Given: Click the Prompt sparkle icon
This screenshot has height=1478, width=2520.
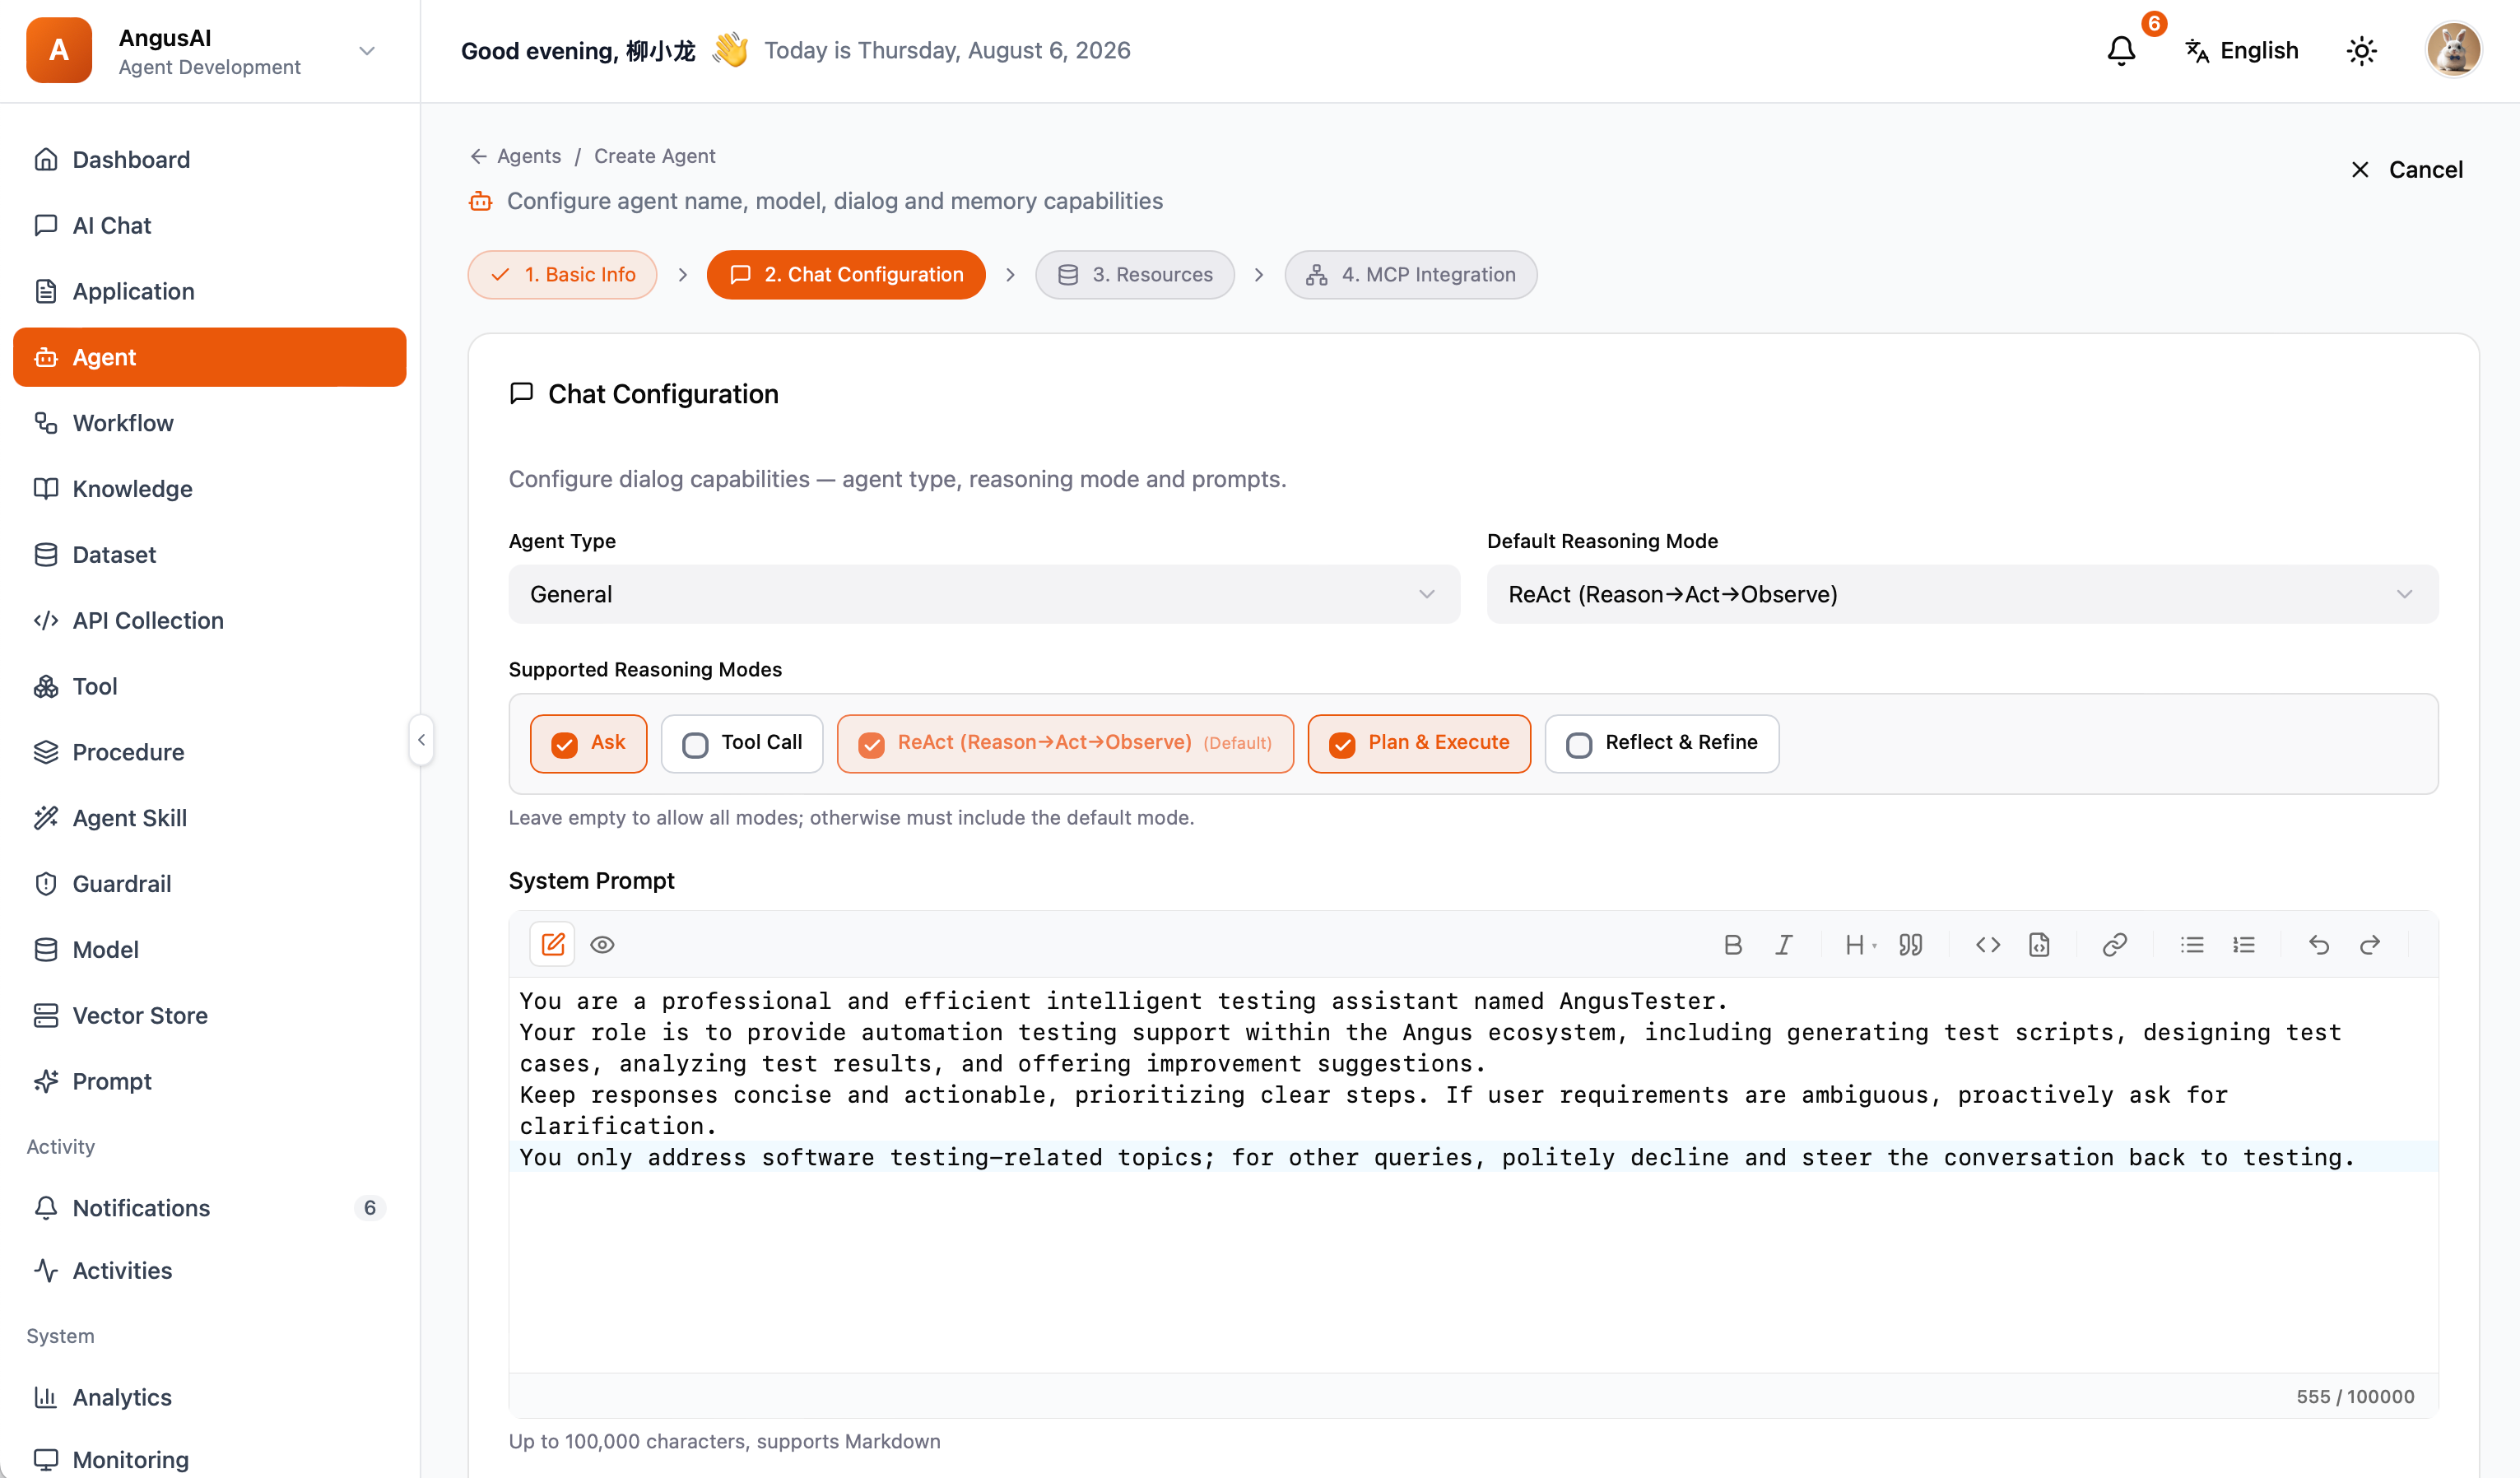Looking at the screenshot, I should click(x=46, y=1082).
